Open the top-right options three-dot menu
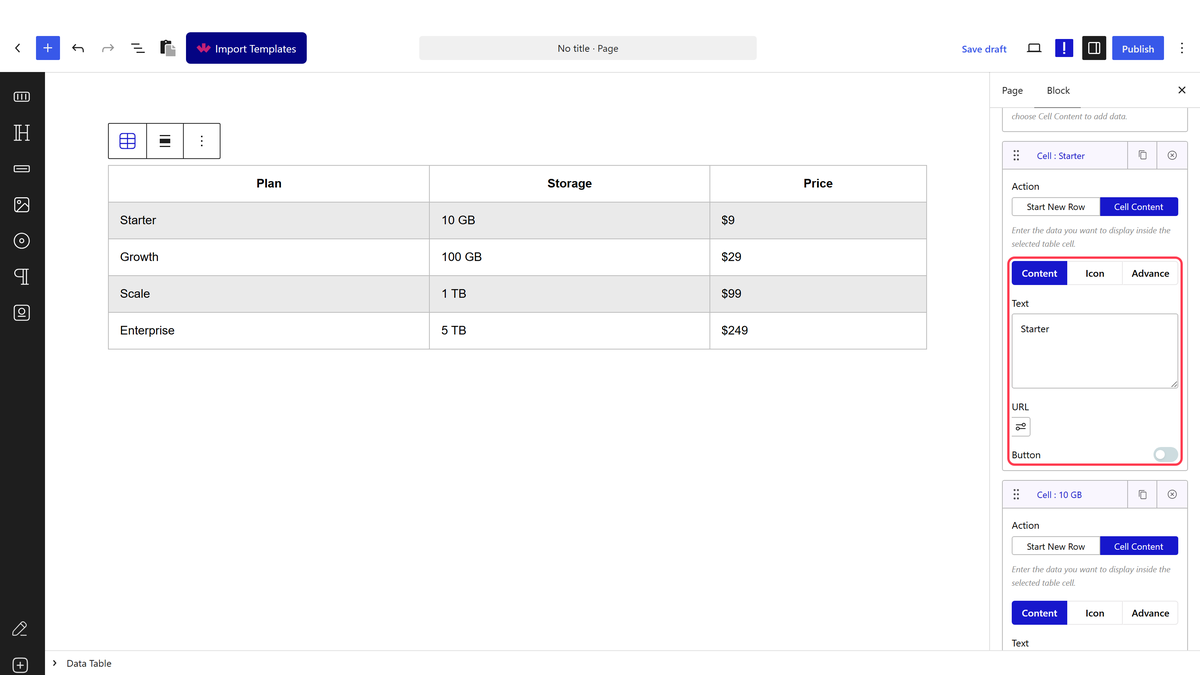The image size is (1200, 675). click(1182, 48)
